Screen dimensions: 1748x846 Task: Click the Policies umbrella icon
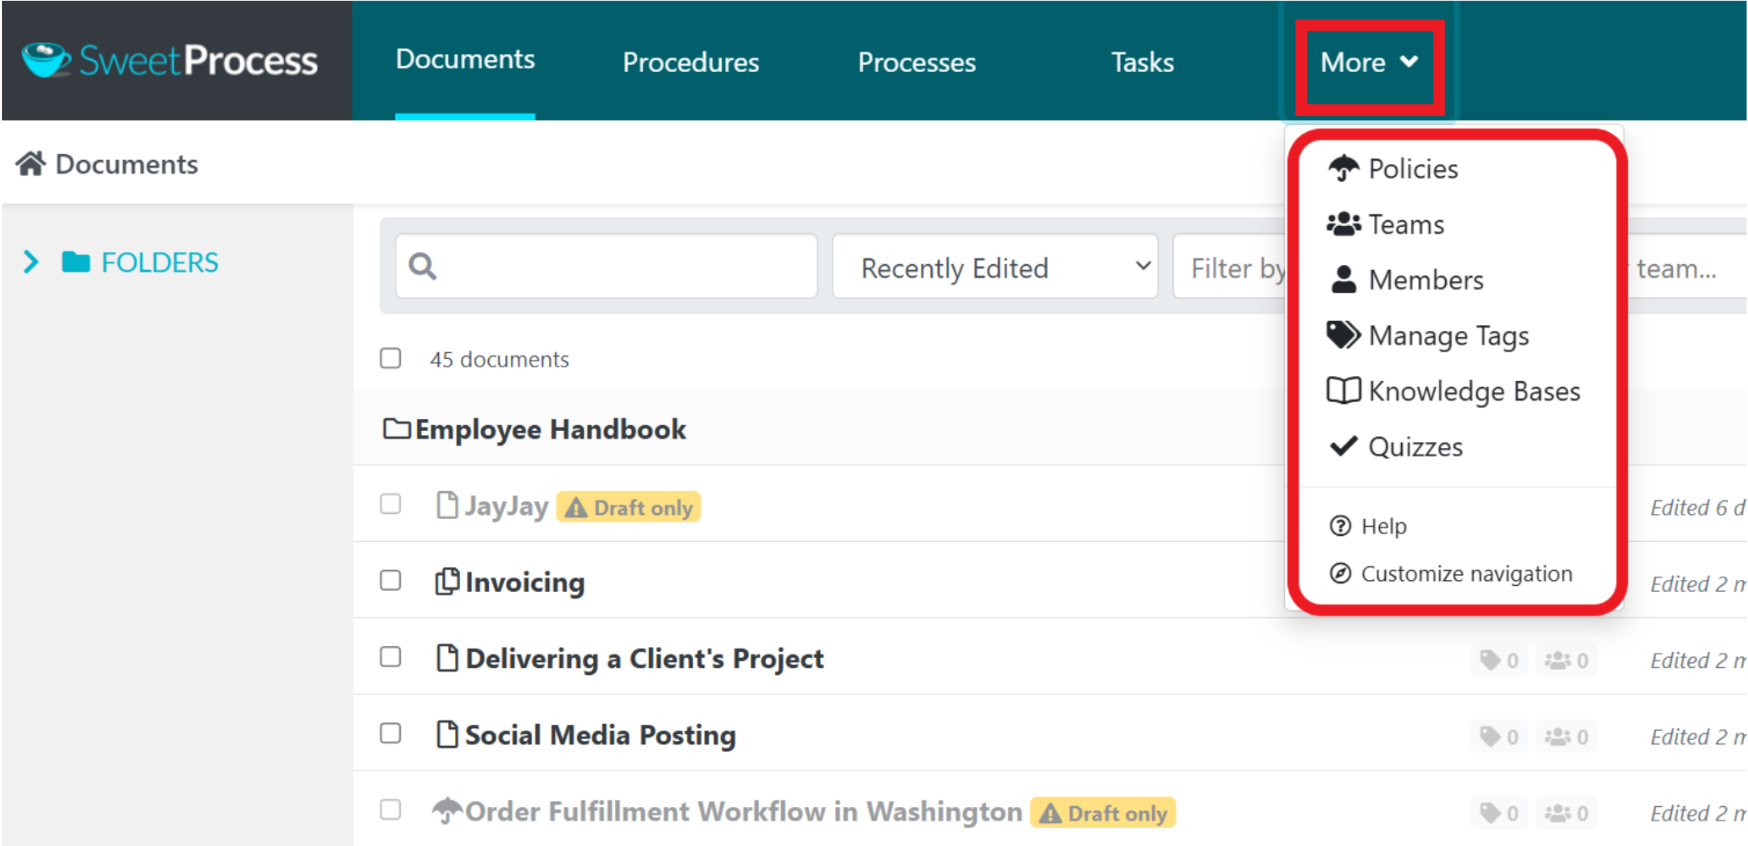(1344, 168)
